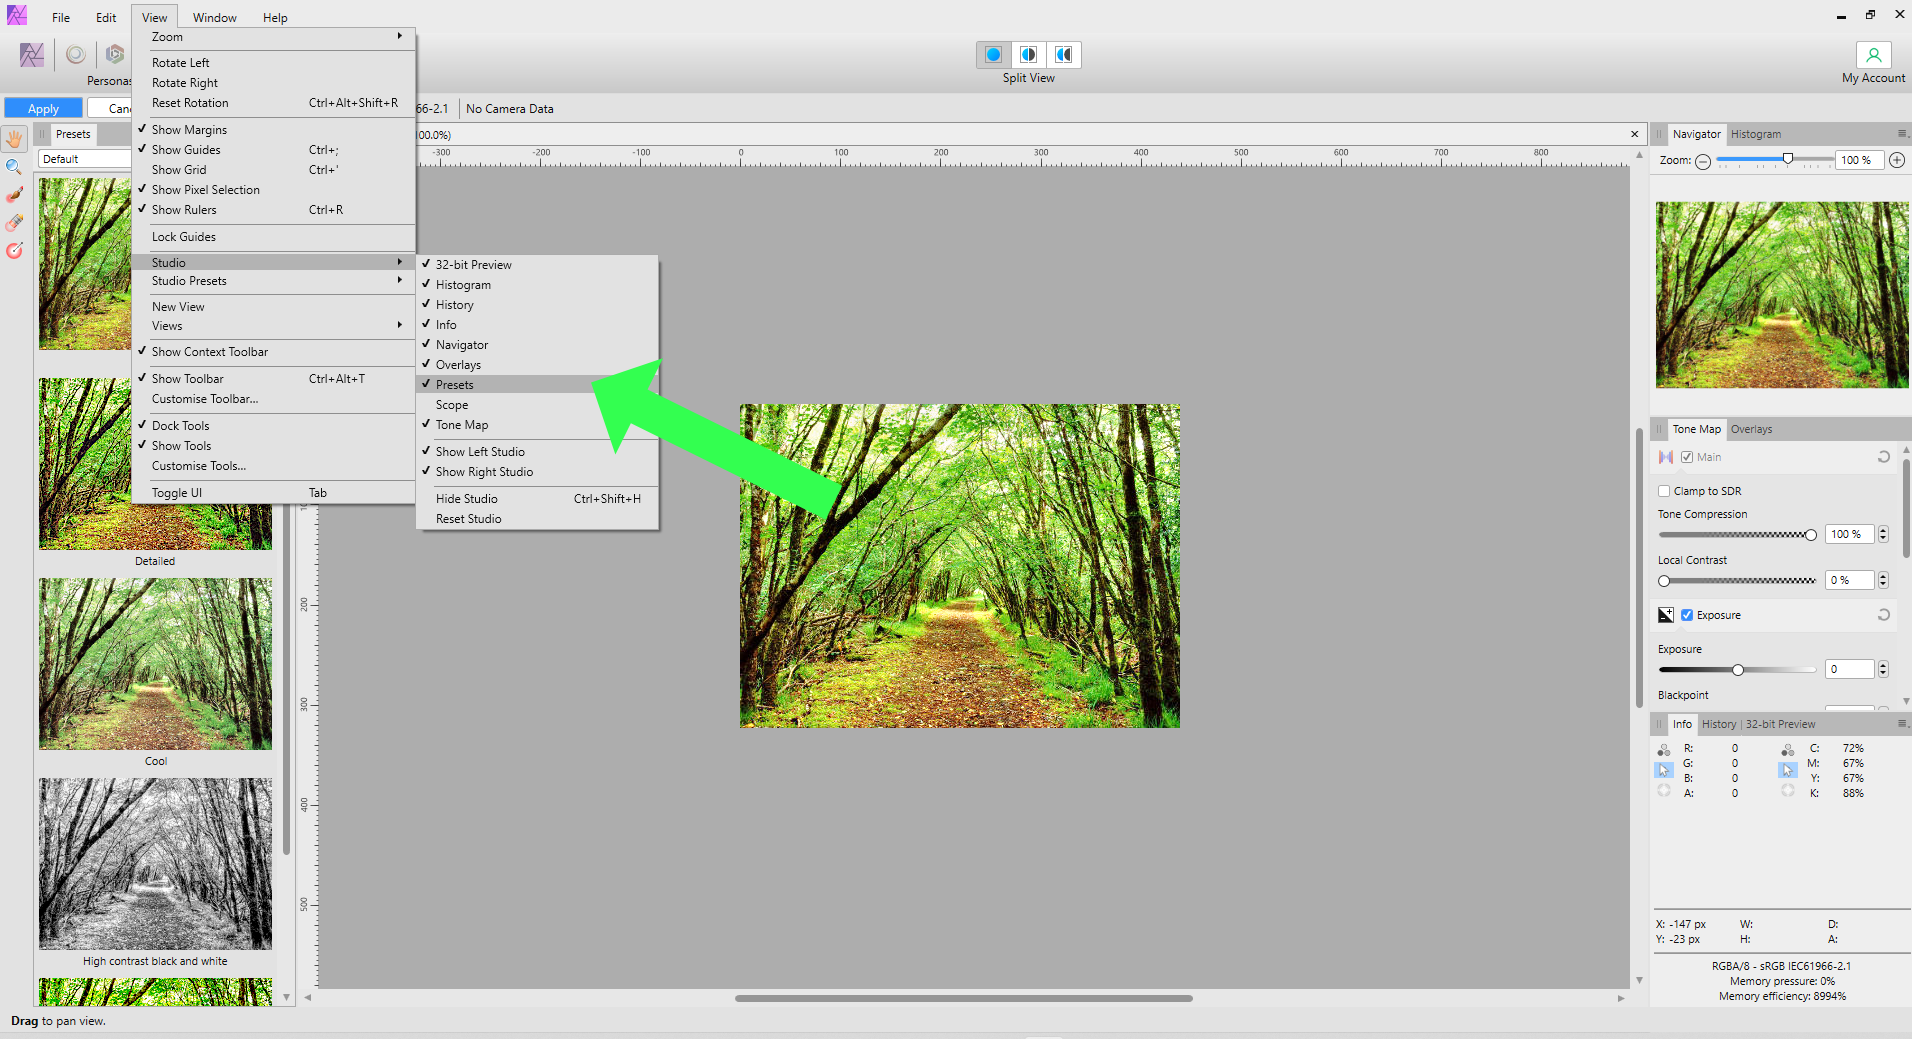Image resolution: width=1912 pixels, height=1039 pixels.
Task: Open My Account icon
Action: [1873, 55]
